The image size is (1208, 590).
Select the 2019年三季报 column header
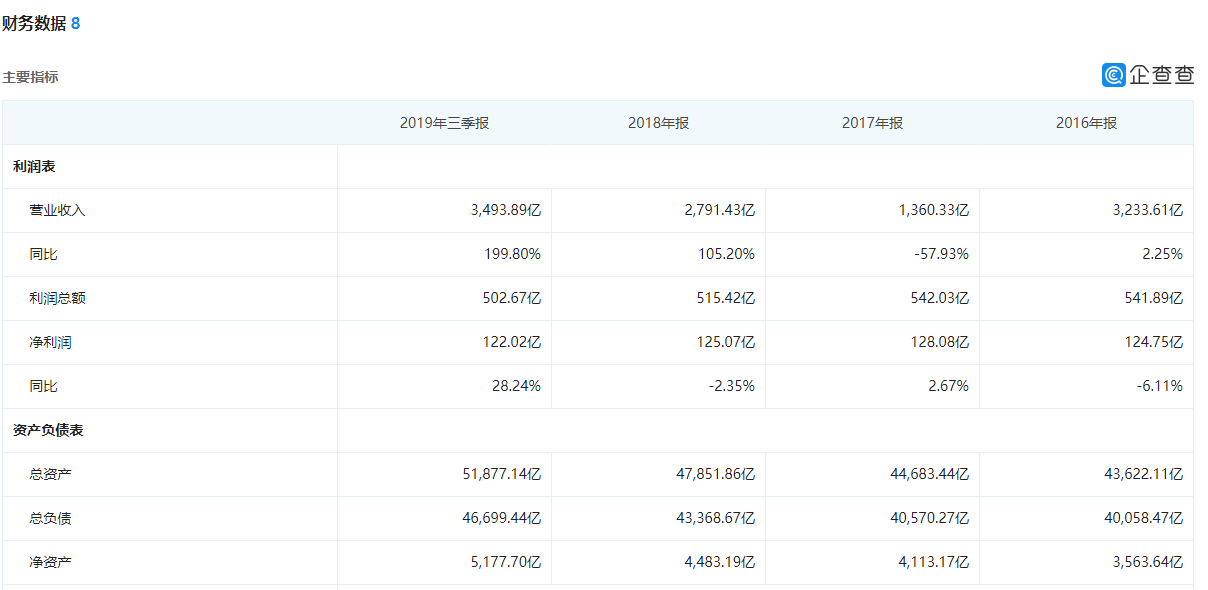[444, 123]
